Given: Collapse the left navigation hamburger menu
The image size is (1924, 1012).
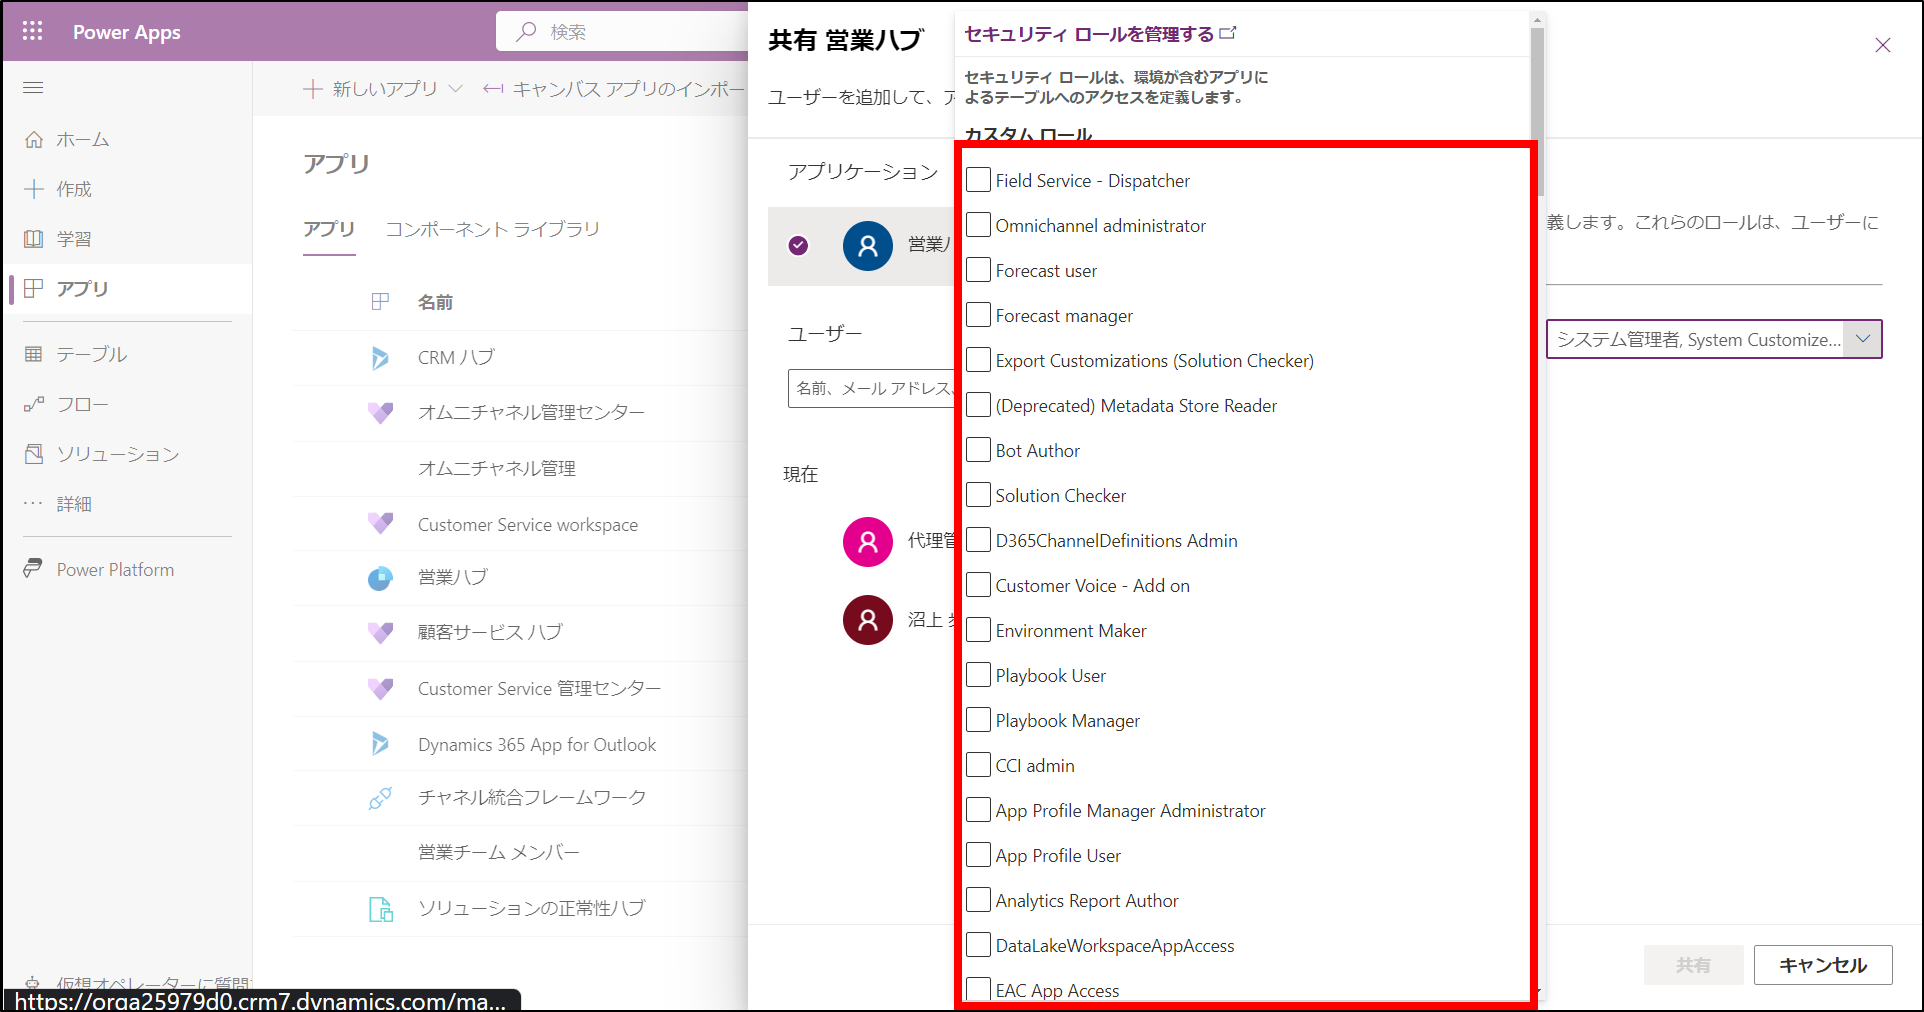Looking at the screenshot, I should pos(33,88).
